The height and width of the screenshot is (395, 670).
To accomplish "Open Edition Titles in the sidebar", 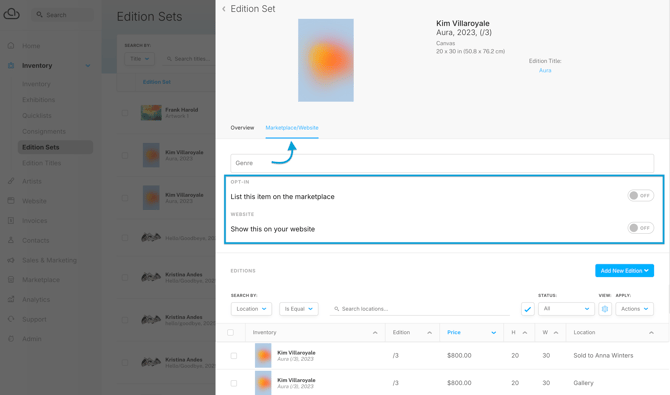I will point(41,163).
